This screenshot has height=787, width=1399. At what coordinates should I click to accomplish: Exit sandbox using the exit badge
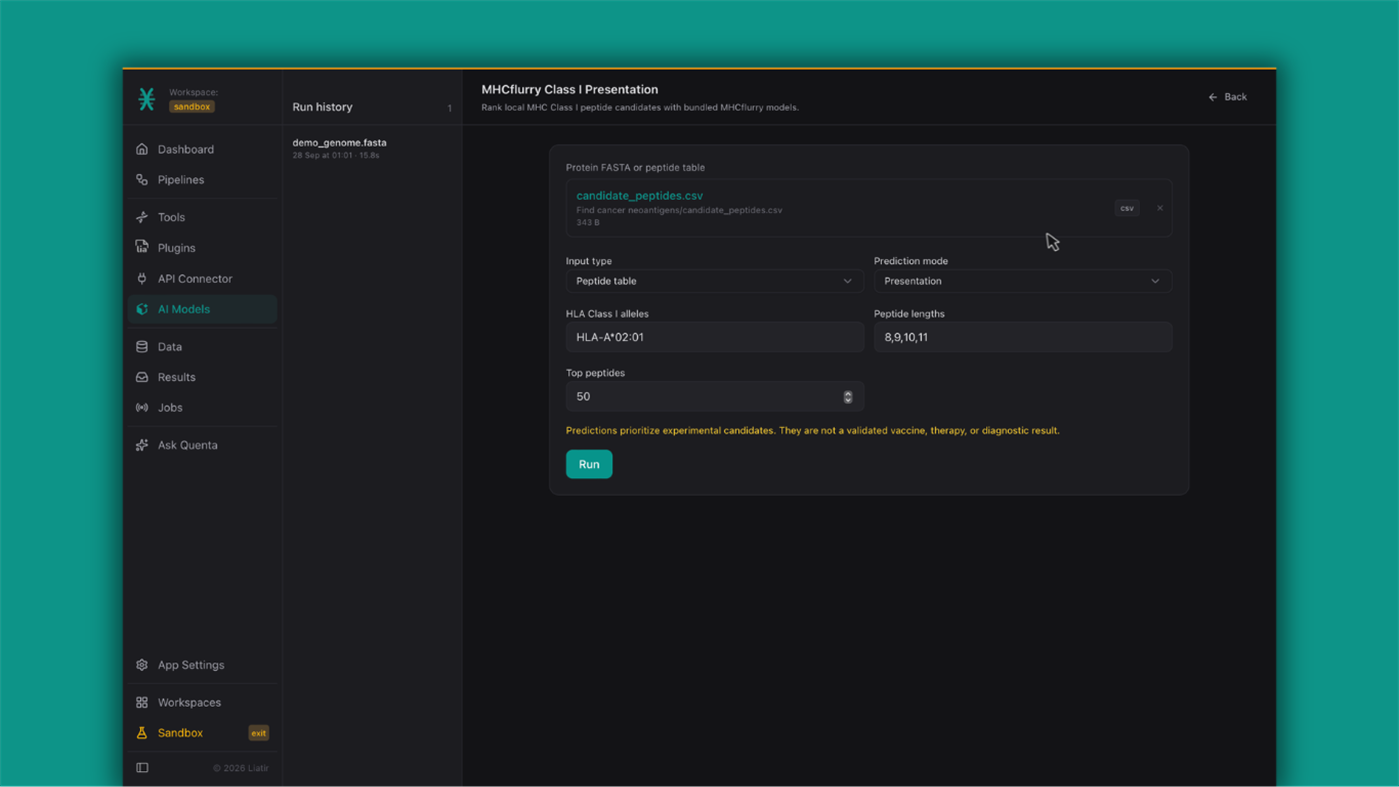258,733
